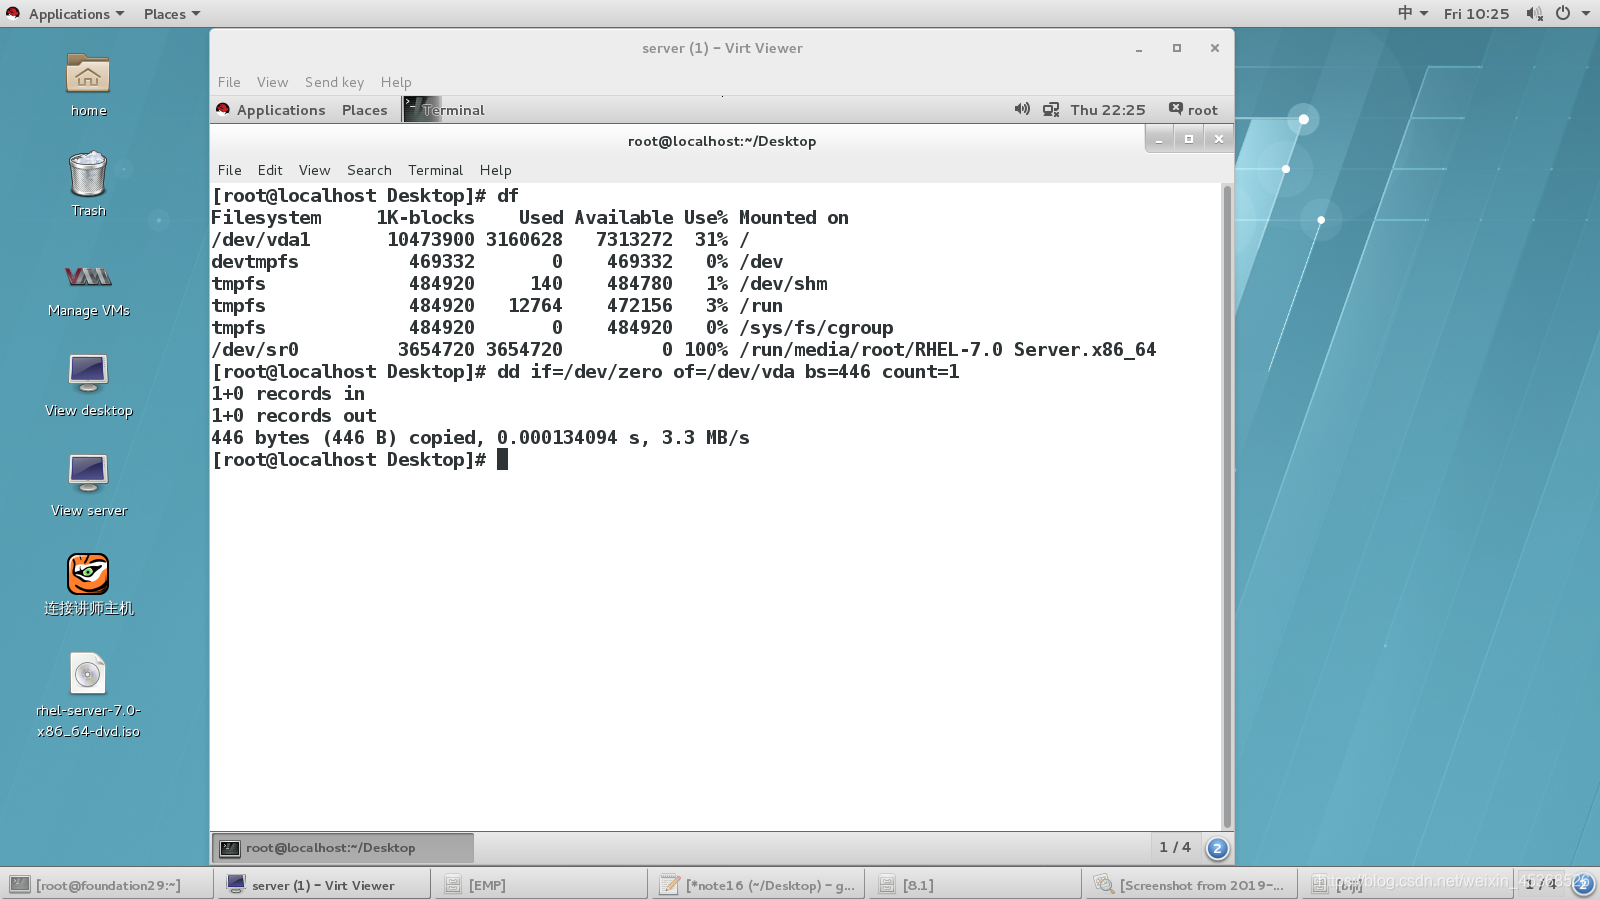
Task: Switch to root@foundation29 taskbar window
Action: (x=107, y=885)
